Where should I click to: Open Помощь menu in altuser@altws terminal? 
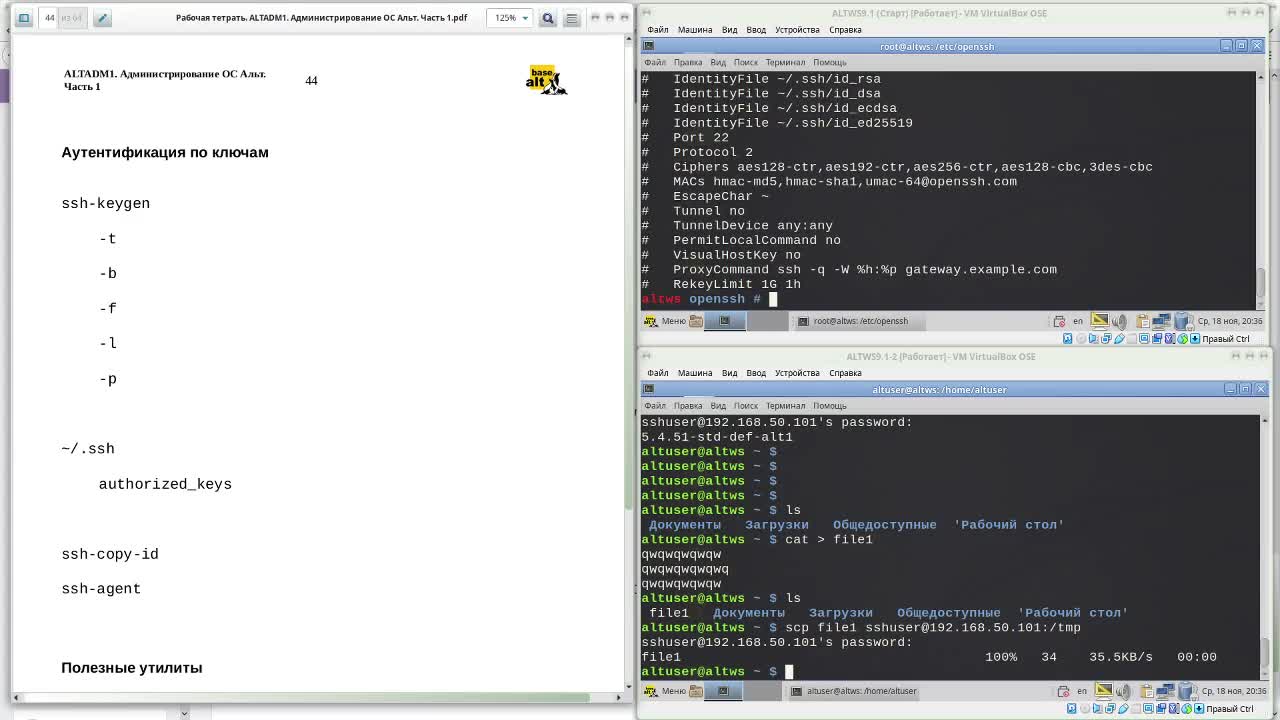[x=829, y=405]
